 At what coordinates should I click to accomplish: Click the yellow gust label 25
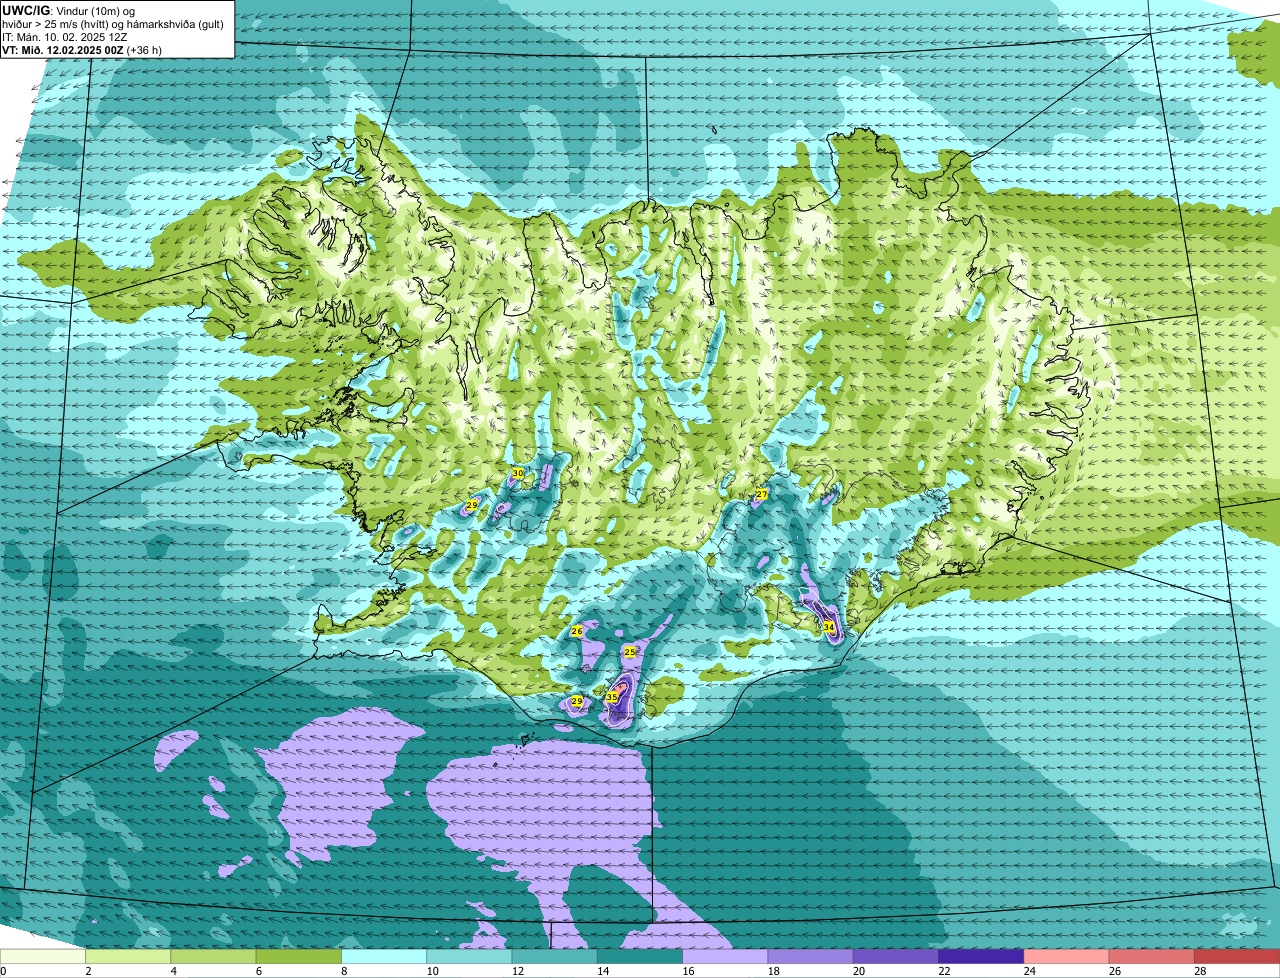tap(629, 651)
